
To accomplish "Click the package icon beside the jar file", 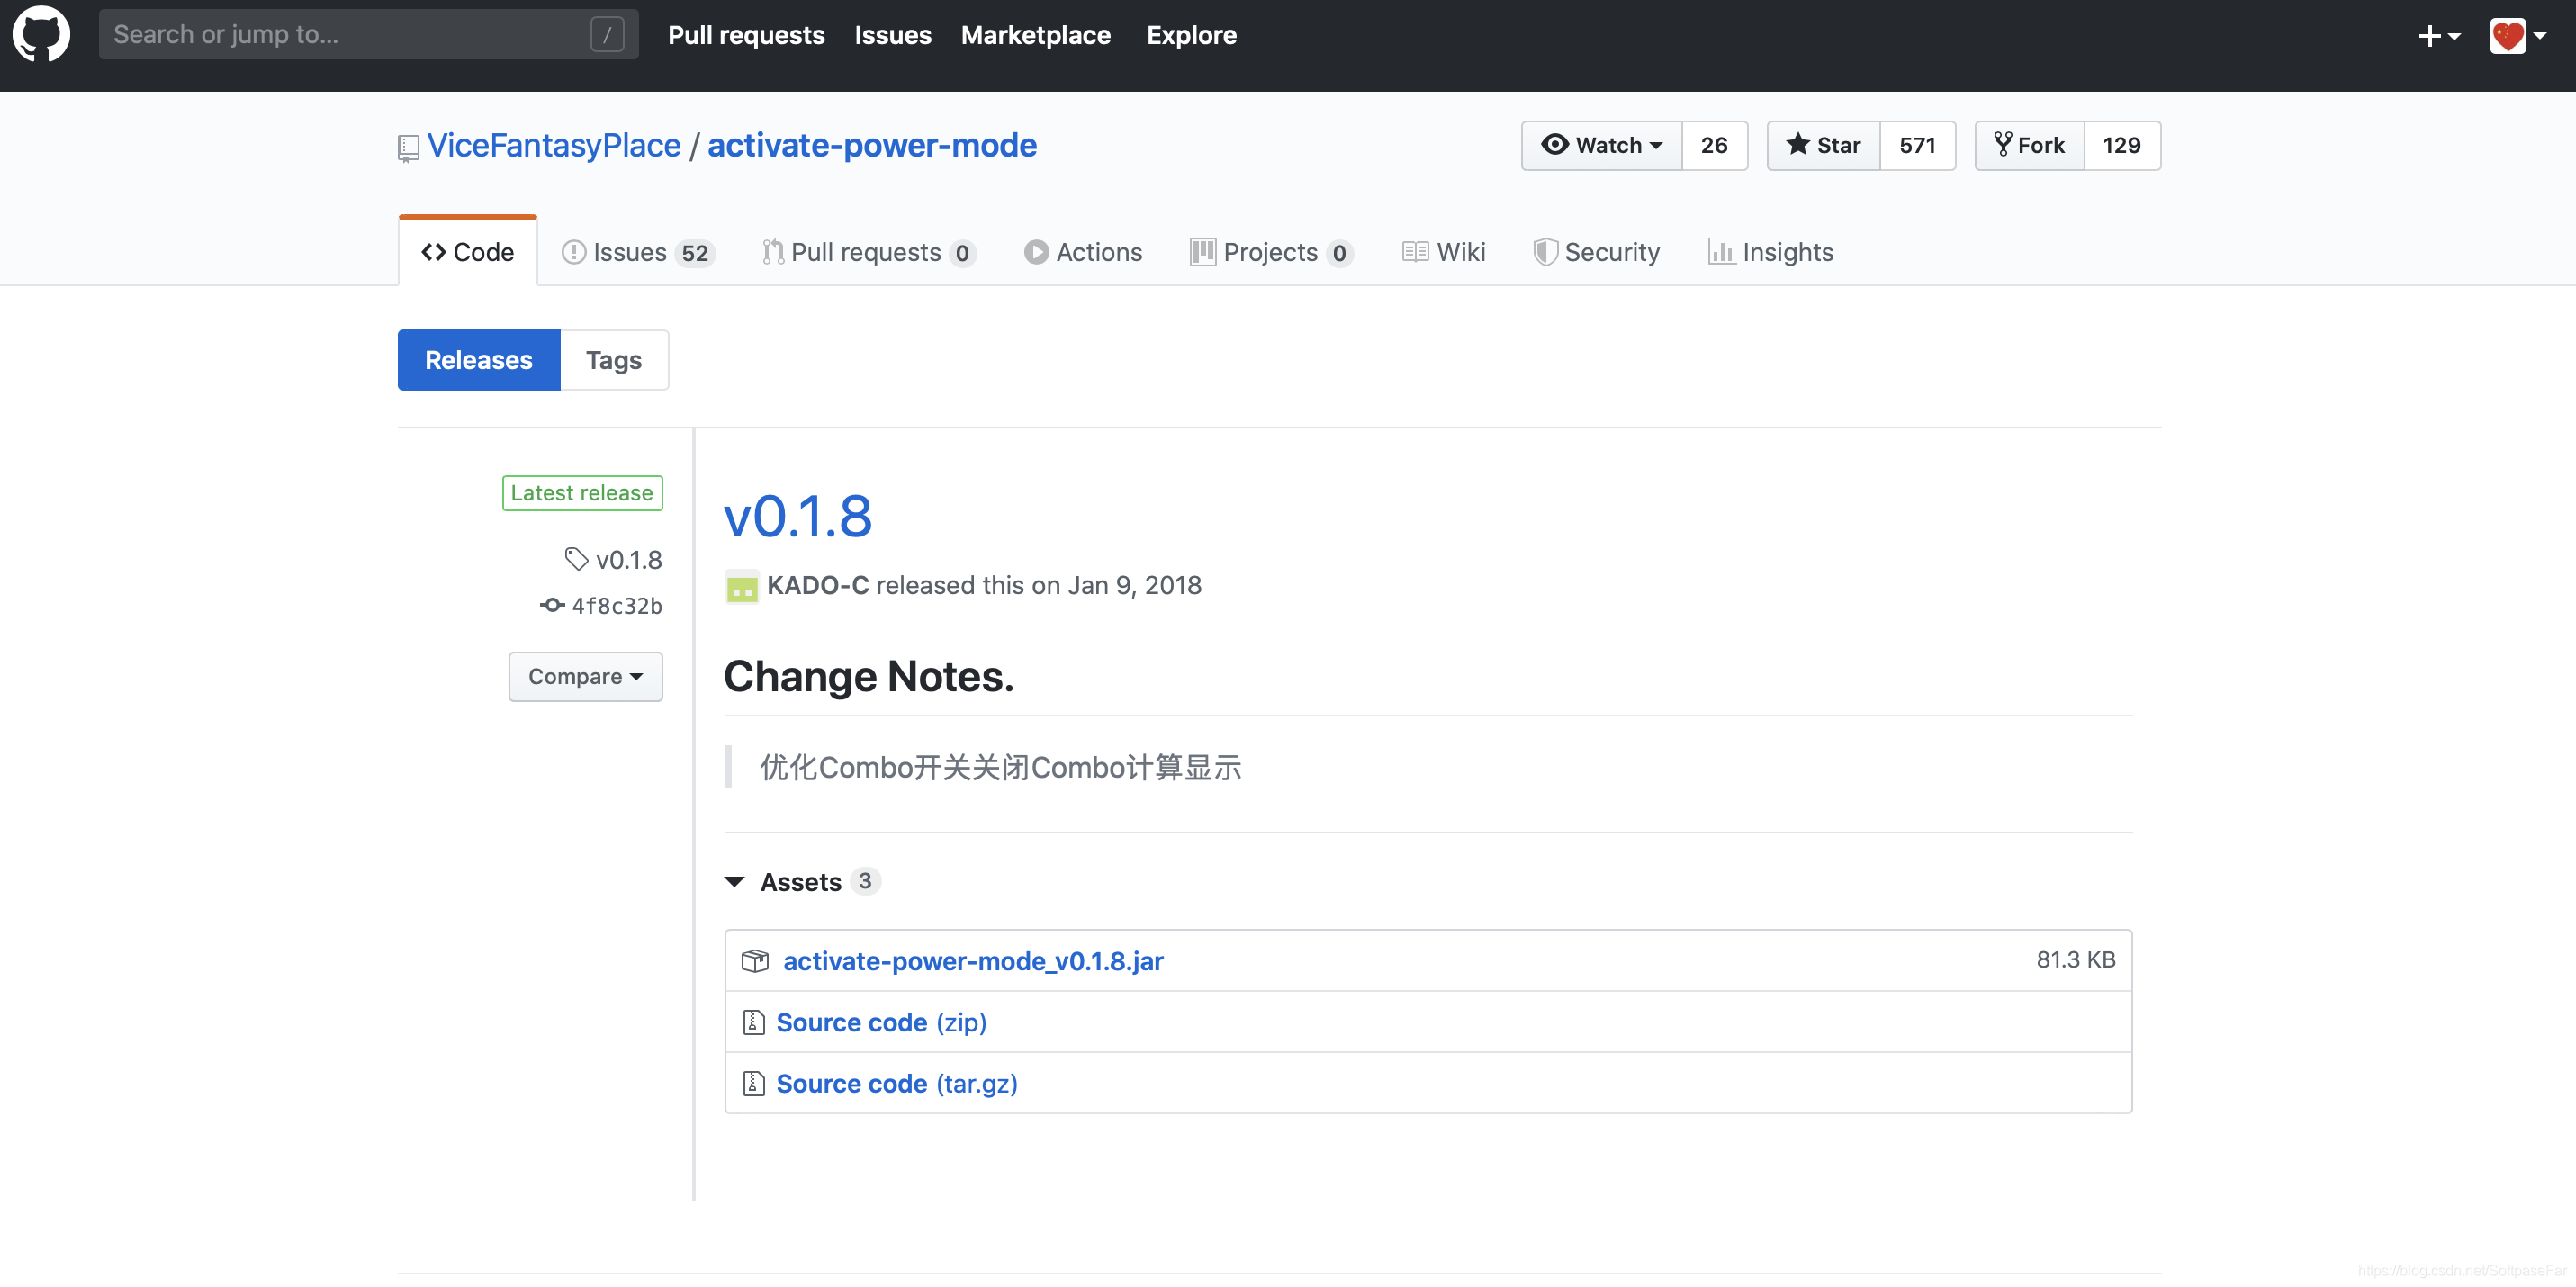I will click(755, 961).
